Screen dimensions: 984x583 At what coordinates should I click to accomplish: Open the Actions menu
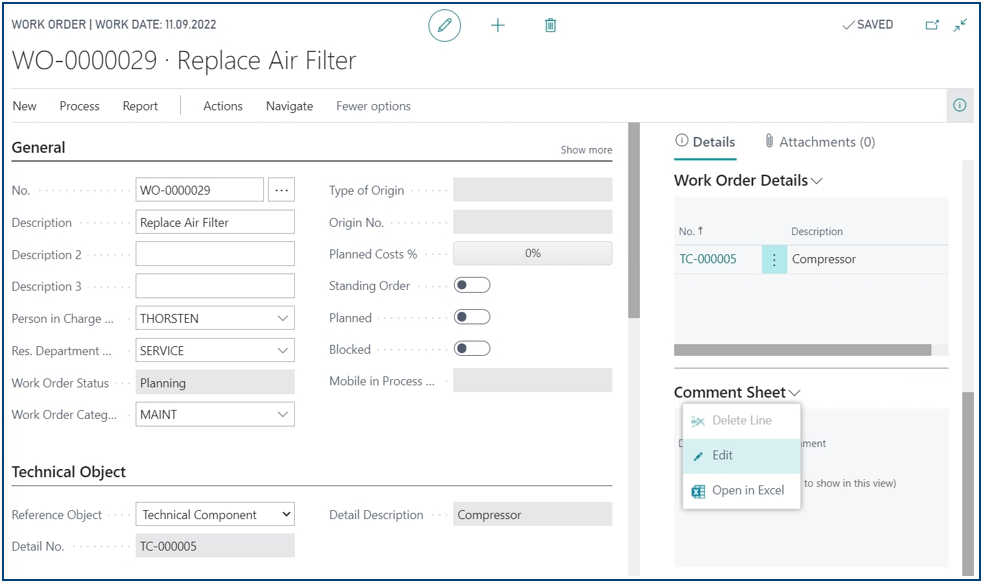pyautogui.click(x=223, y=106)
